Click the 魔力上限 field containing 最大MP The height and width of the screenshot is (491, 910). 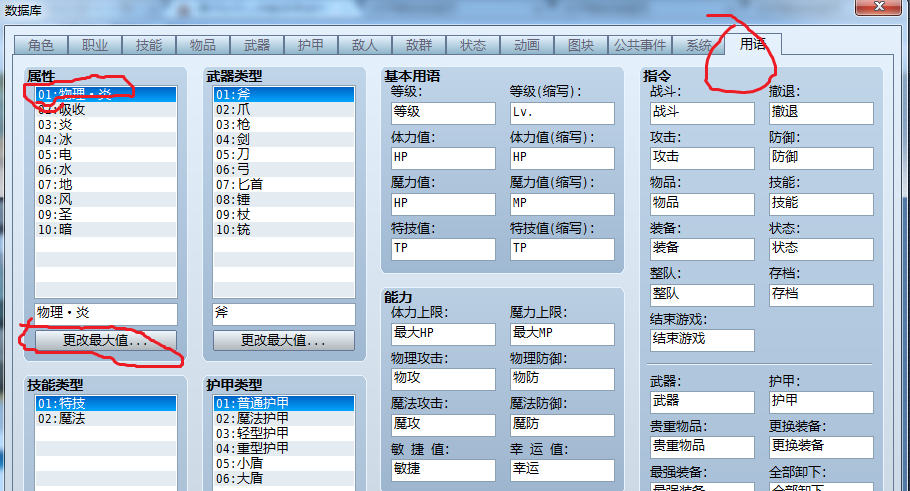tap(562, 334)
